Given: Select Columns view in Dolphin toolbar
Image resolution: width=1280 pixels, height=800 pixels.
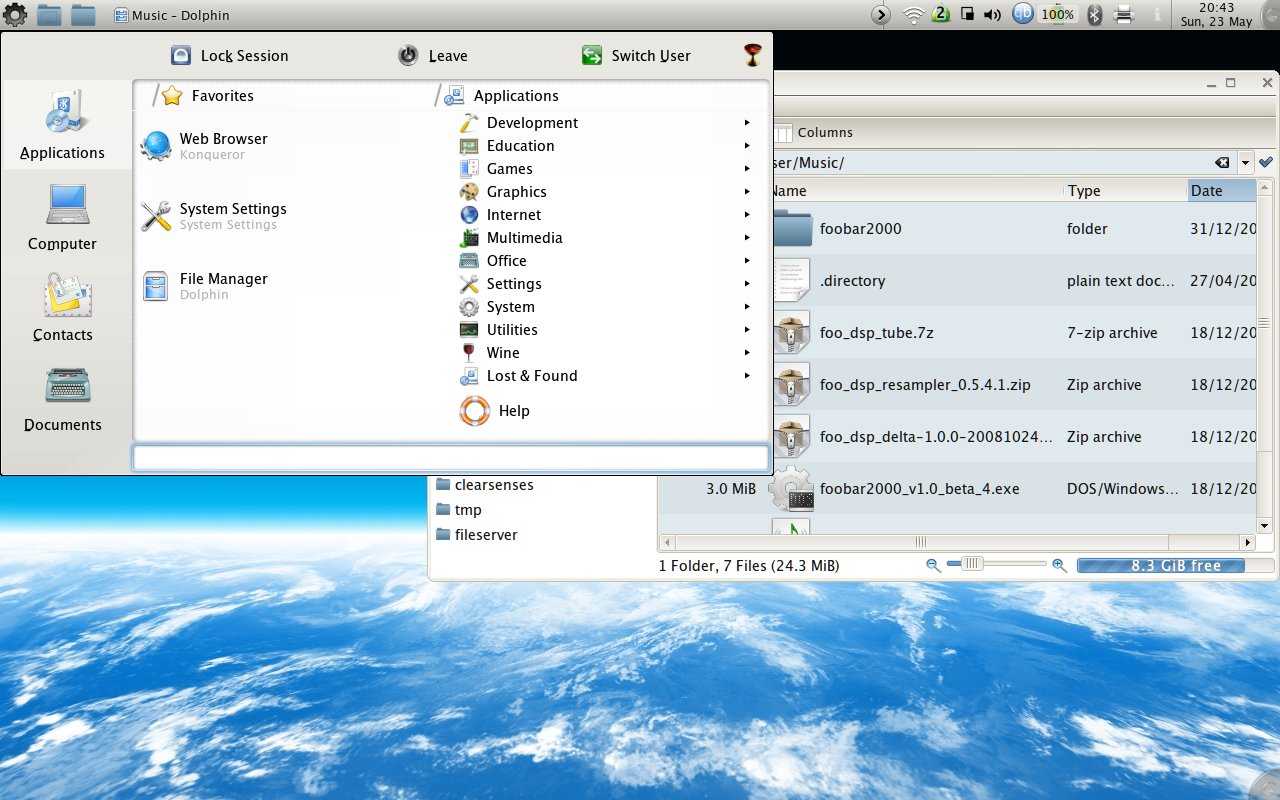Looking at the screenshot, I should click(x=813, y=133).
